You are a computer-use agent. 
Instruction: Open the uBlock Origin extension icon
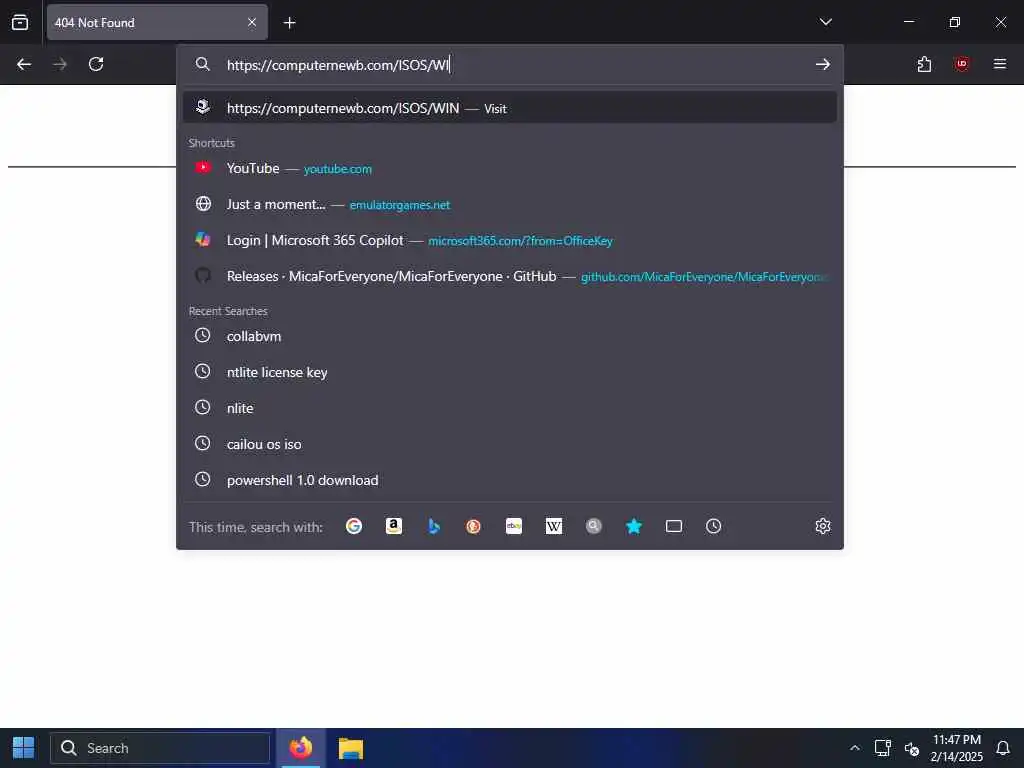[x=961, y=64]
